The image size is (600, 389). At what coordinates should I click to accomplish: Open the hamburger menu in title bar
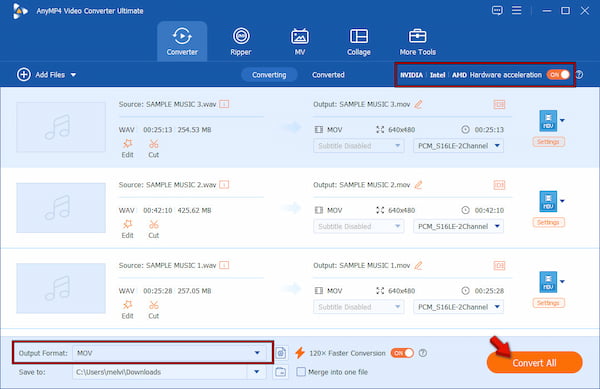[x=517, y=10]
